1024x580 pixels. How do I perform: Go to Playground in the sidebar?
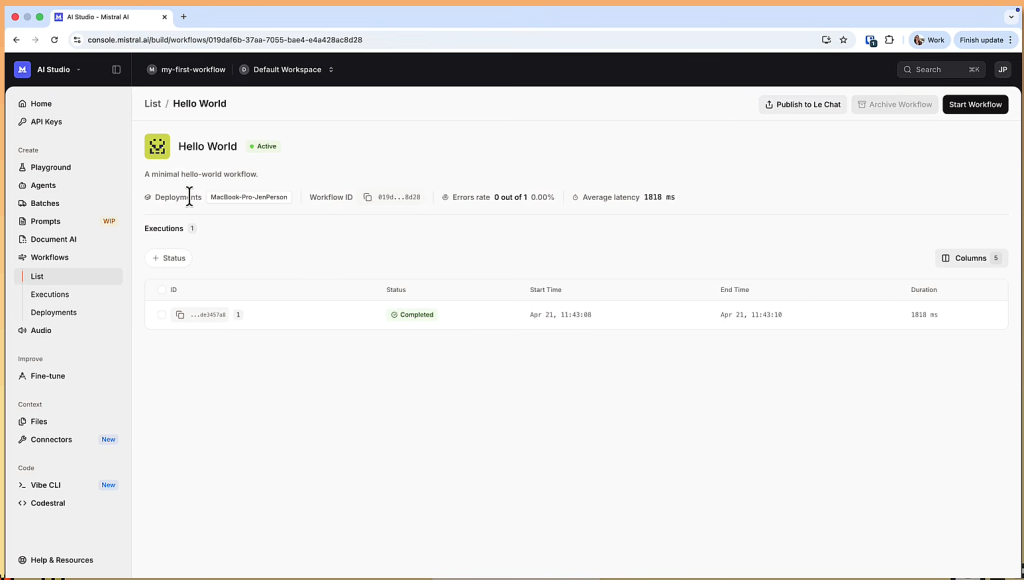coord(50,167)
